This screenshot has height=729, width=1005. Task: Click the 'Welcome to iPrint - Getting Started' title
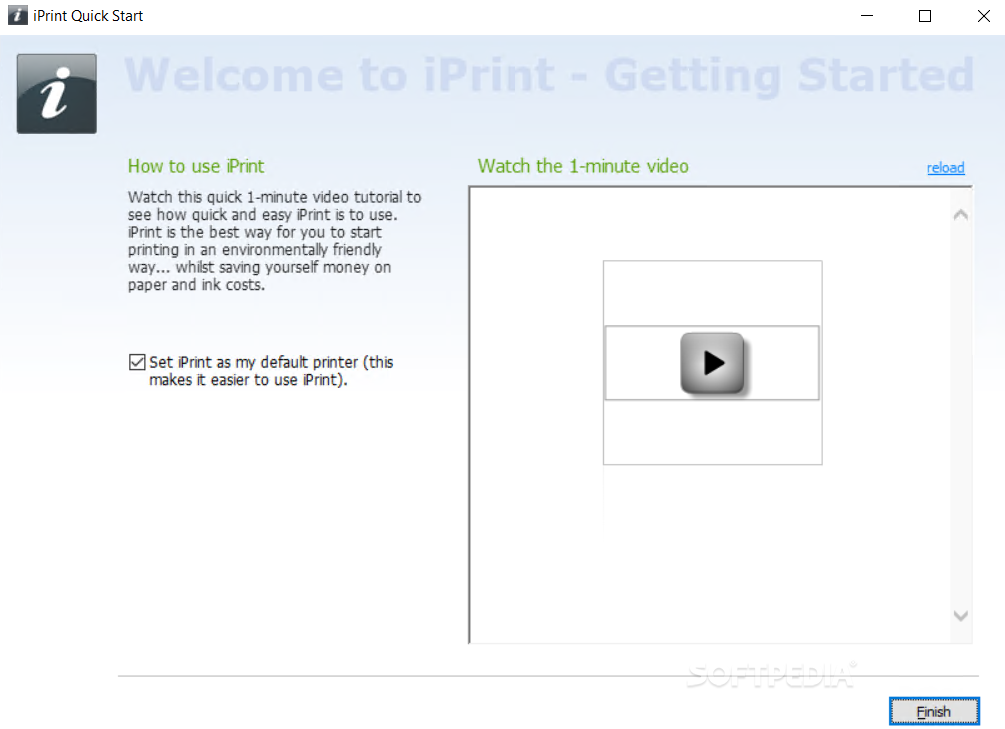(x=549, y=76)
